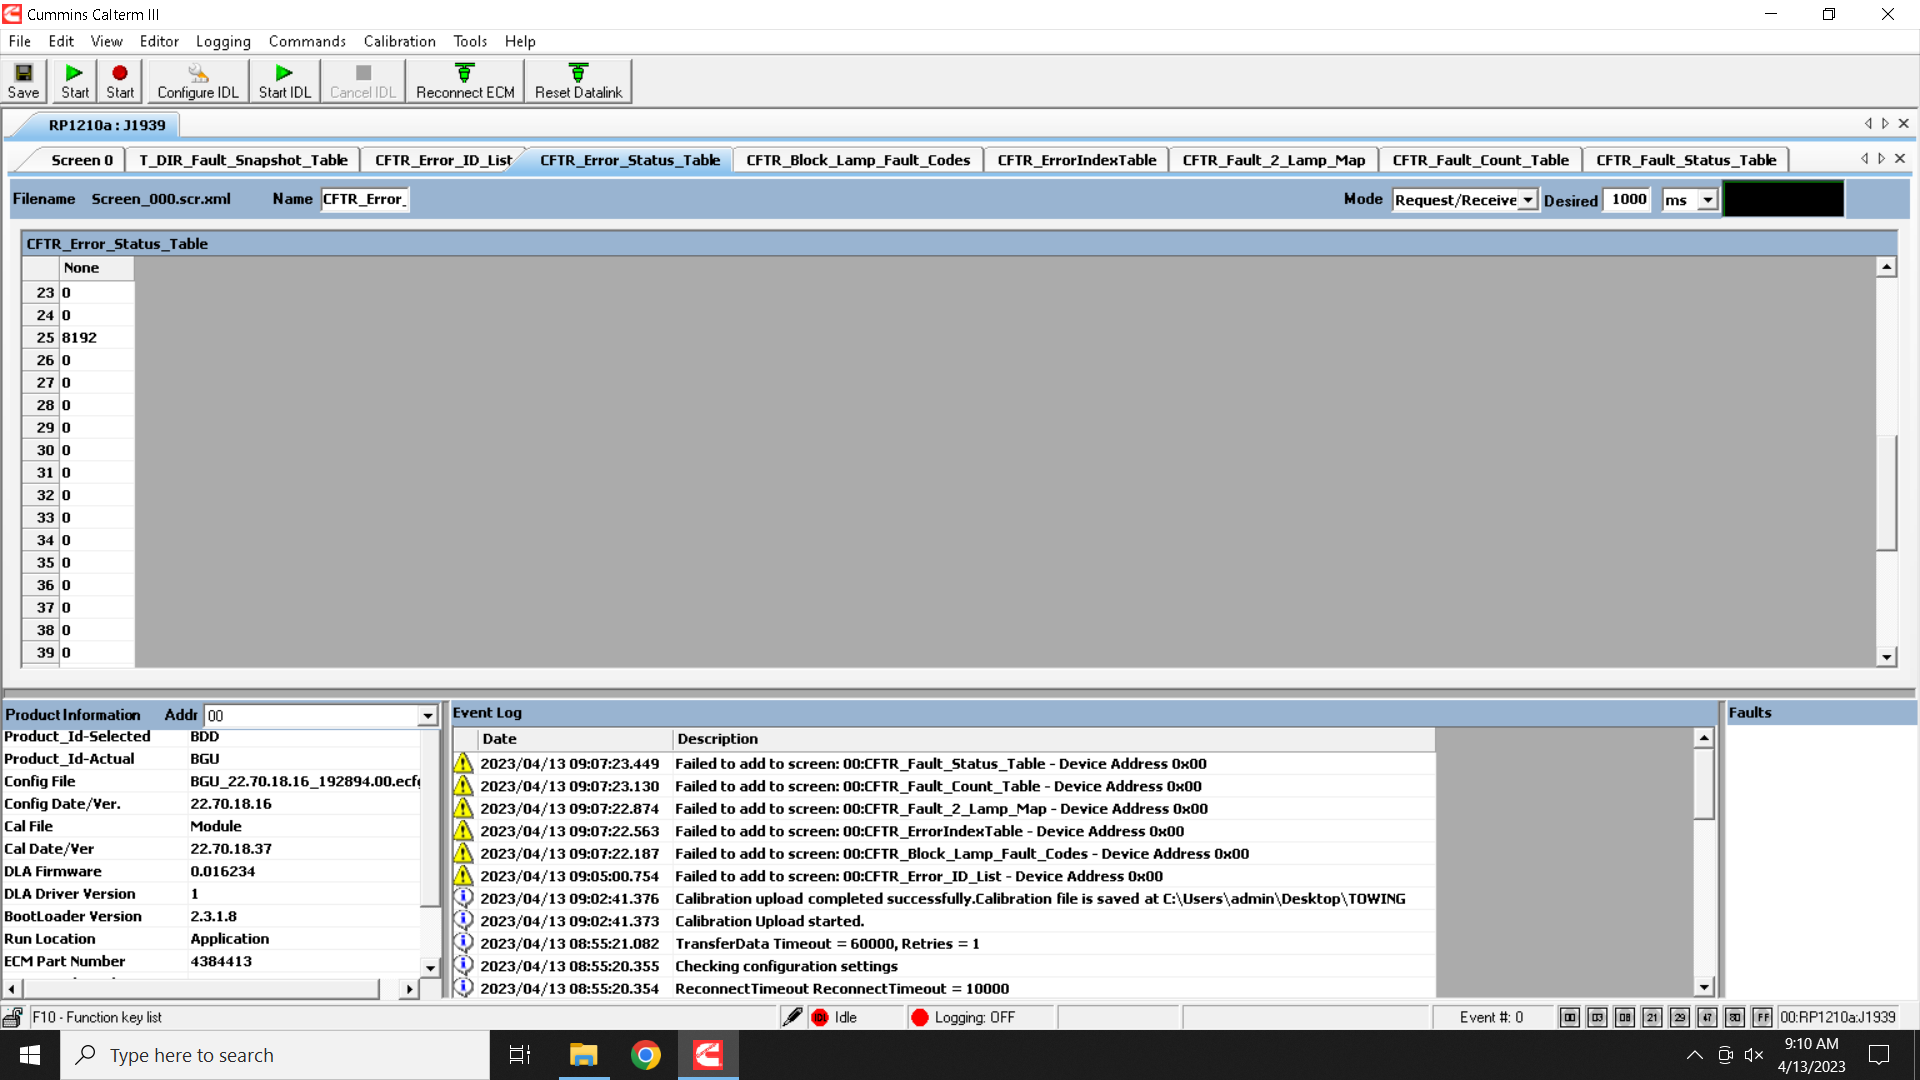The height and width of the screenshot is (1080, 1920).
Task: Click the lock icon beside F10 hint
Action: pos(13,1017)
